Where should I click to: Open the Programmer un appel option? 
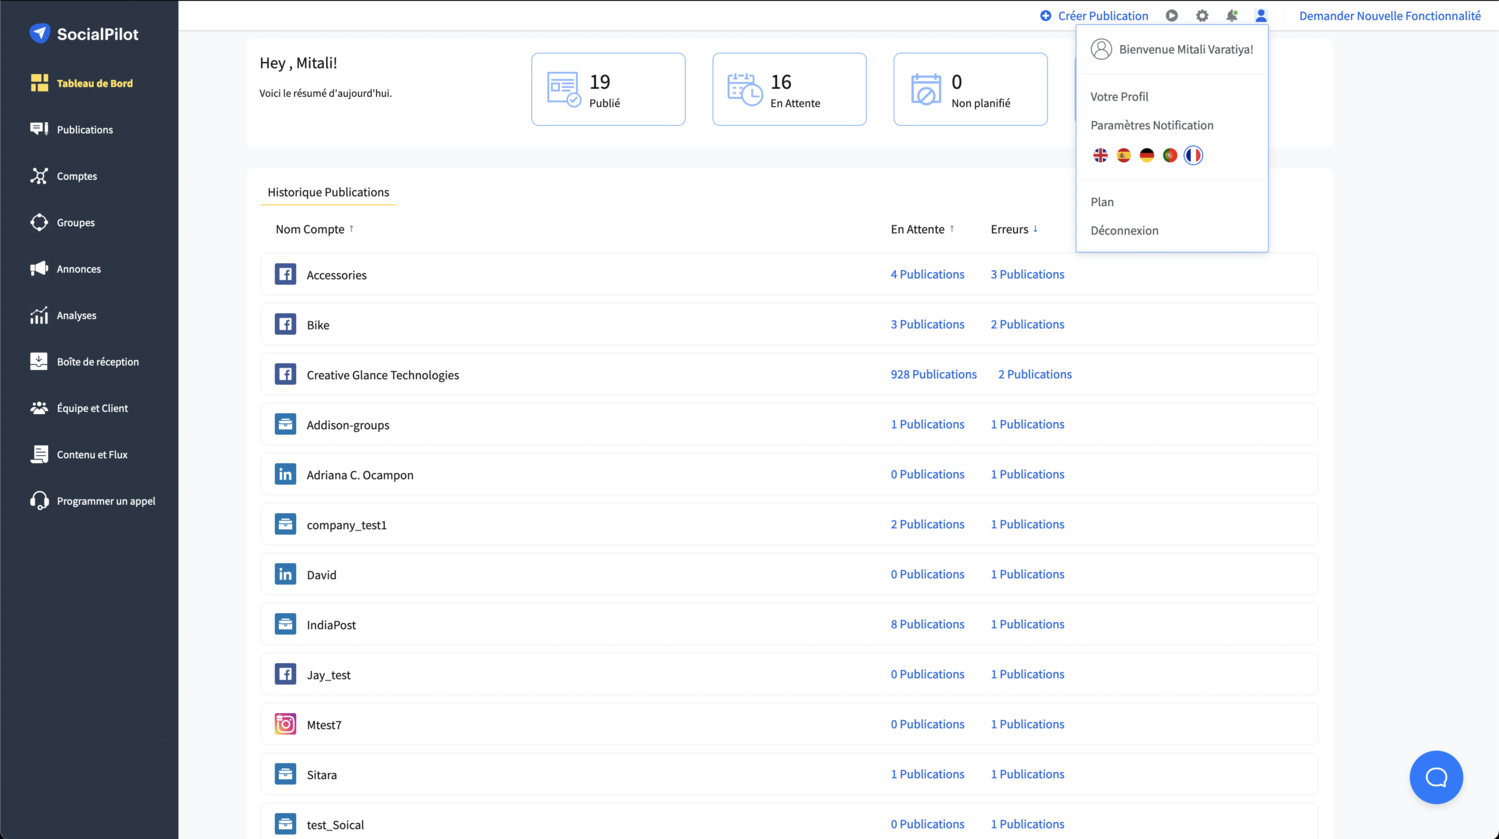click(106, 500)
